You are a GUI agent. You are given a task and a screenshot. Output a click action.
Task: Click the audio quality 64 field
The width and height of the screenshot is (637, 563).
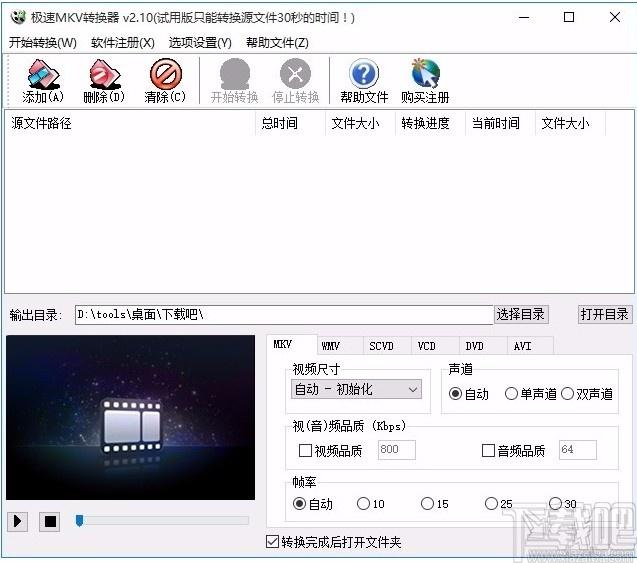click(578, 450)
